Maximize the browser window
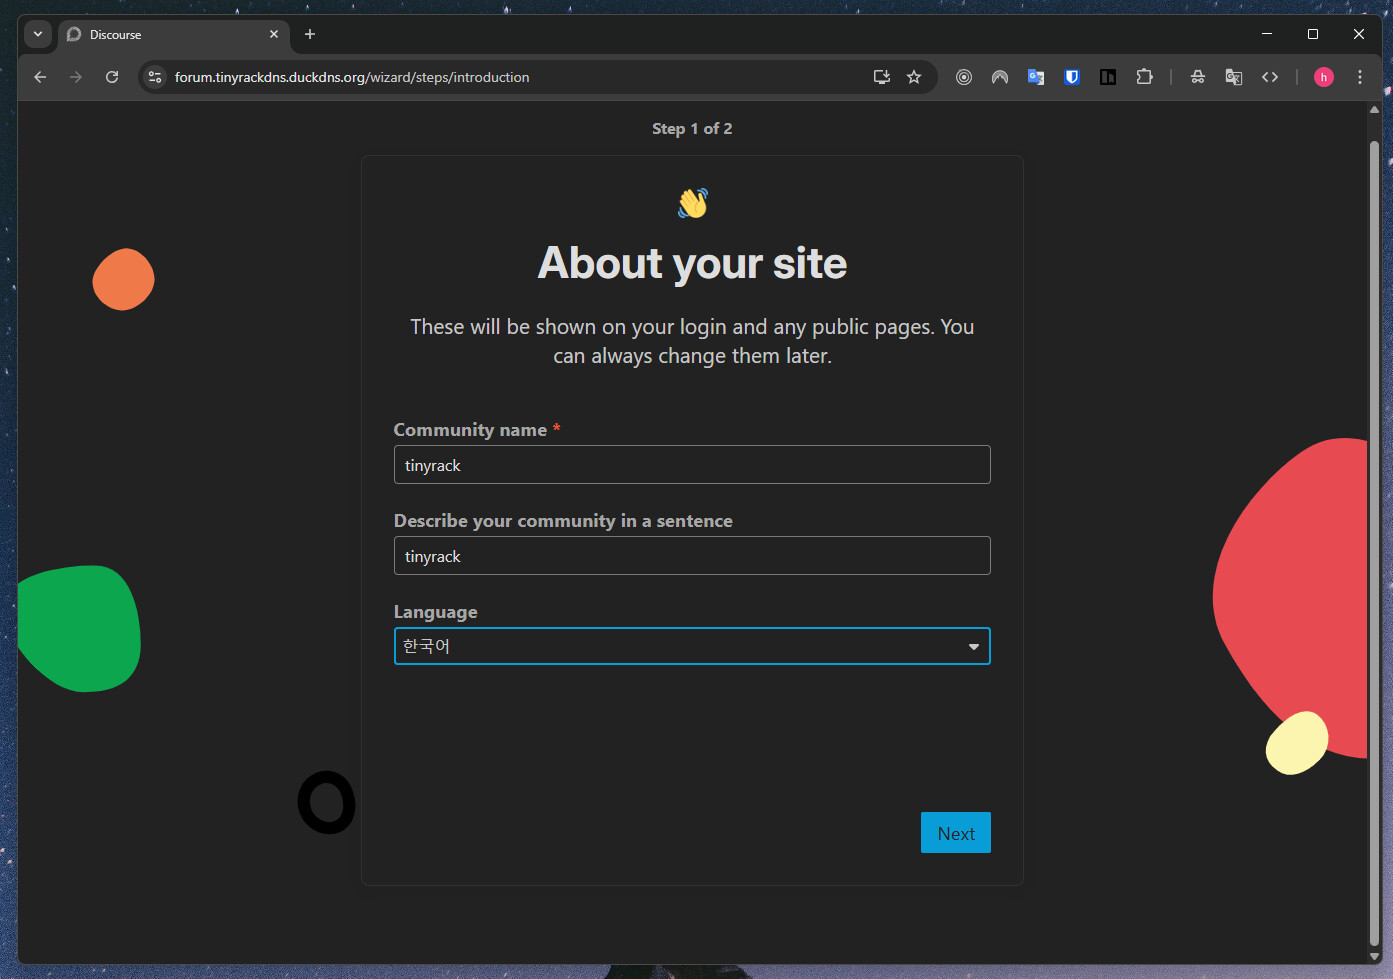This screenshot has width=1393, height=979. 1313,34
